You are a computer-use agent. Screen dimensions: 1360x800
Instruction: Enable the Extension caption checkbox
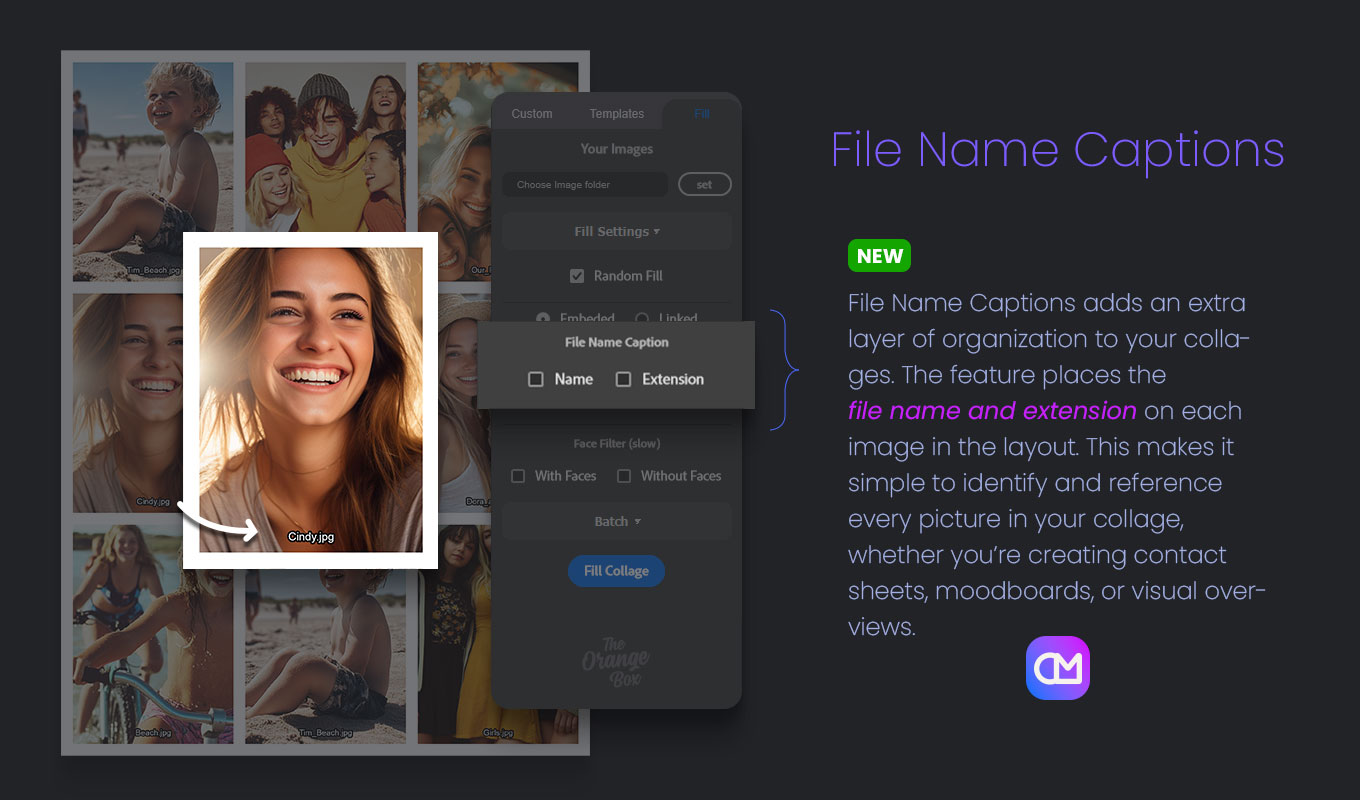[x=624, y=379]
